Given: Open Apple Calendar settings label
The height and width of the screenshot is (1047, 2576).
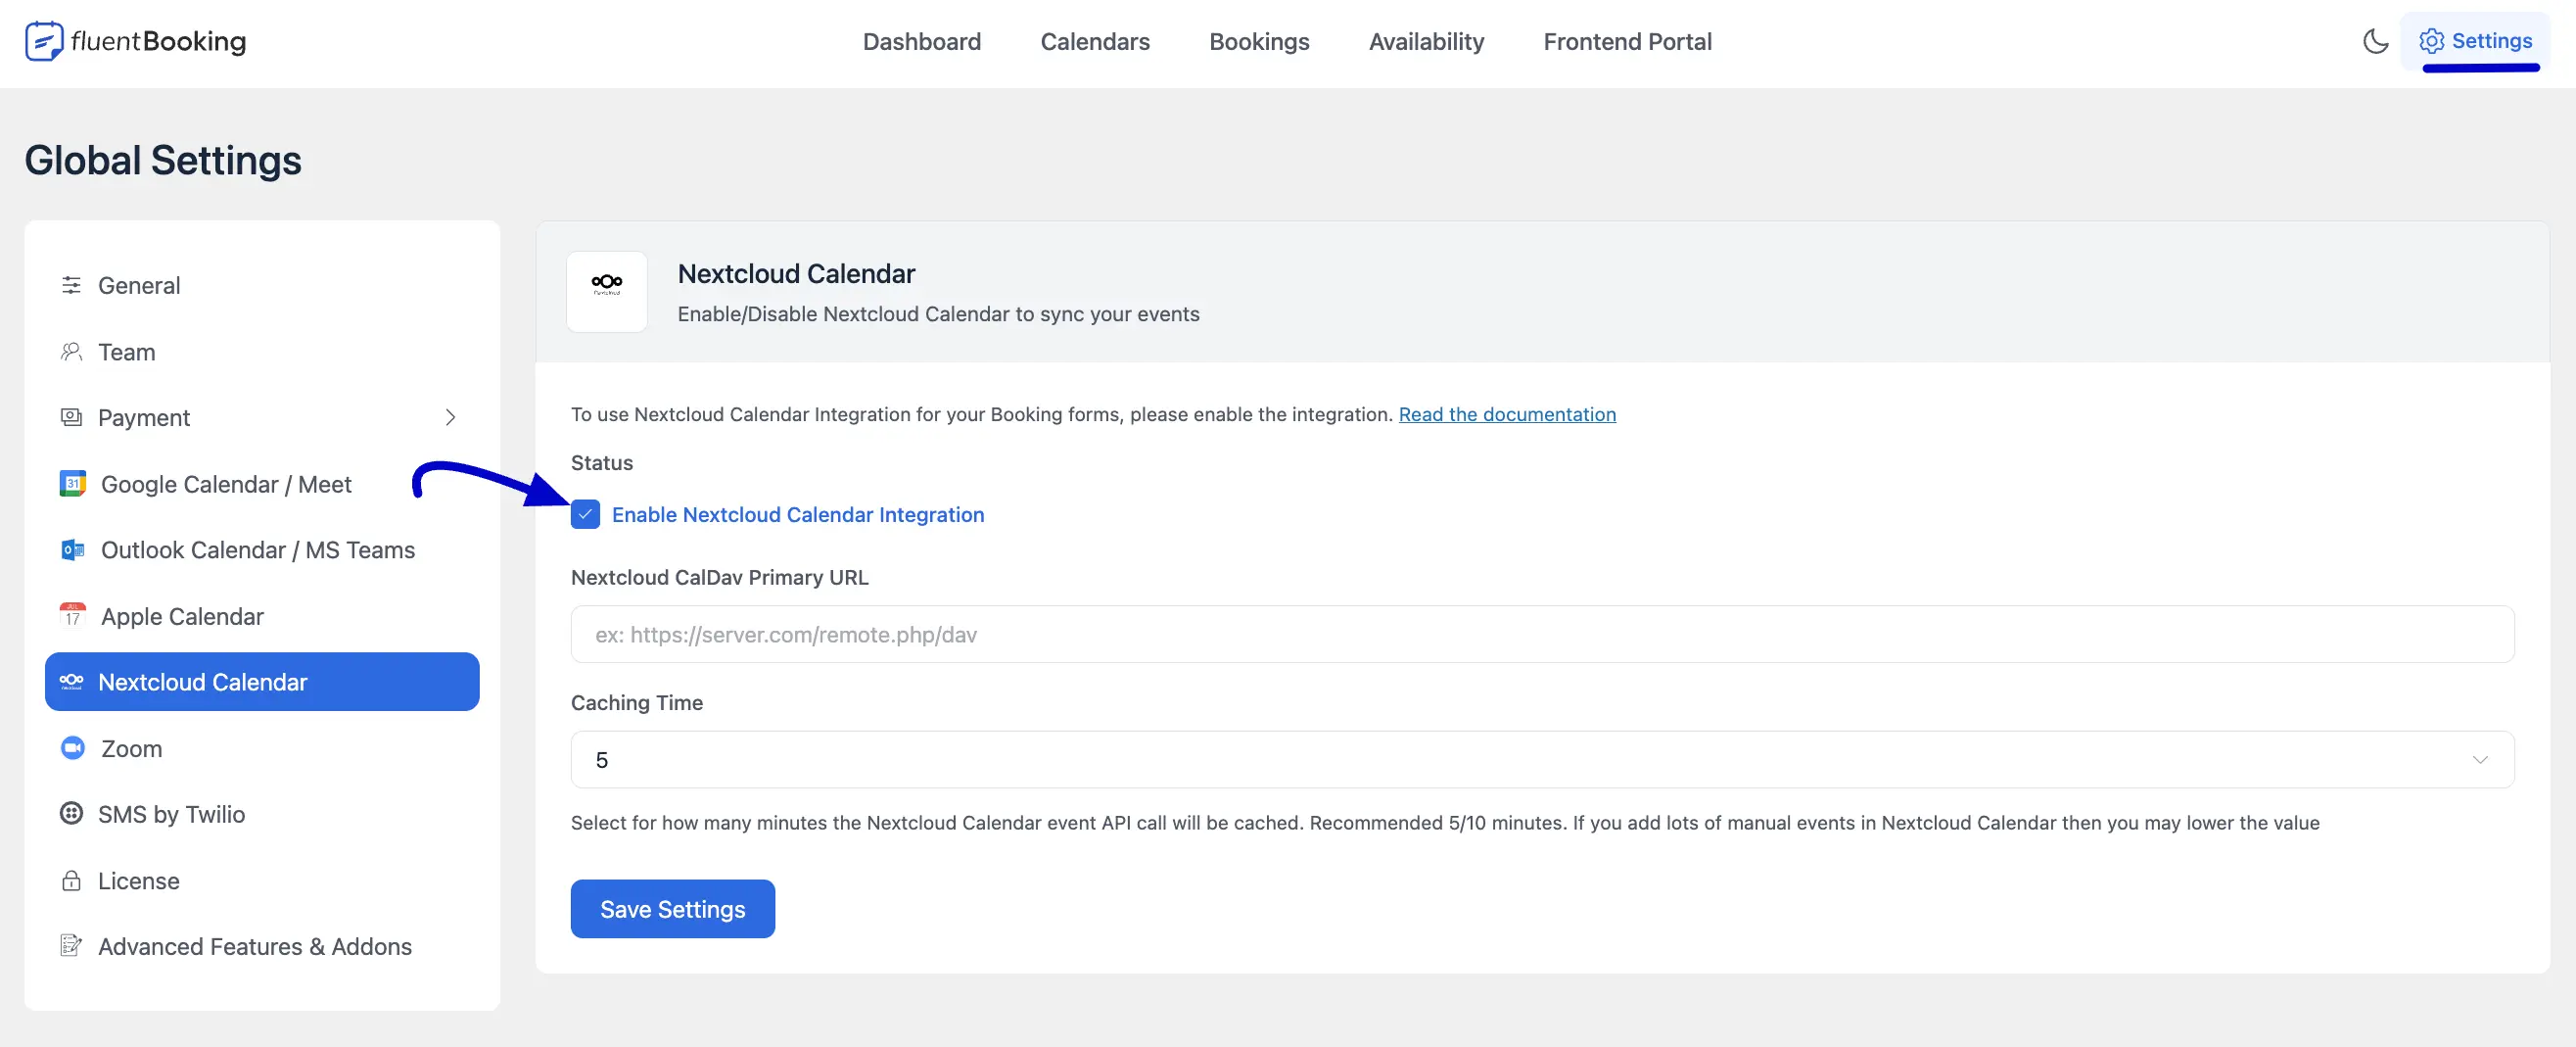Looking at the screenshot, I should (x=182, y=616).
